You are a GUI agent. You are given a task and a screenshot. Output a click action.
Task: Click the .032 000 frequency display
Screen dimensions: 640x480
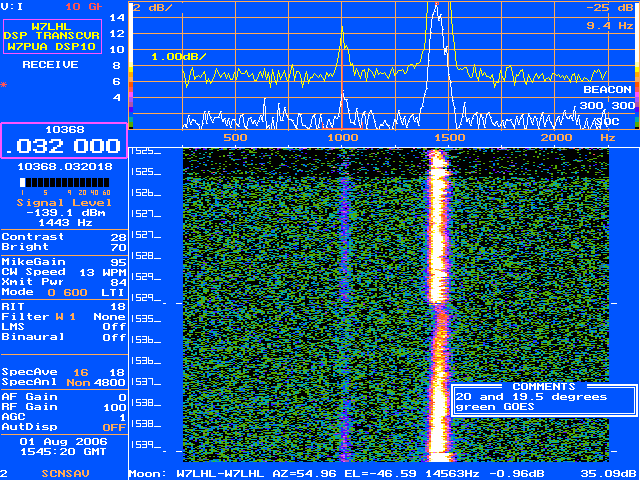63,144
